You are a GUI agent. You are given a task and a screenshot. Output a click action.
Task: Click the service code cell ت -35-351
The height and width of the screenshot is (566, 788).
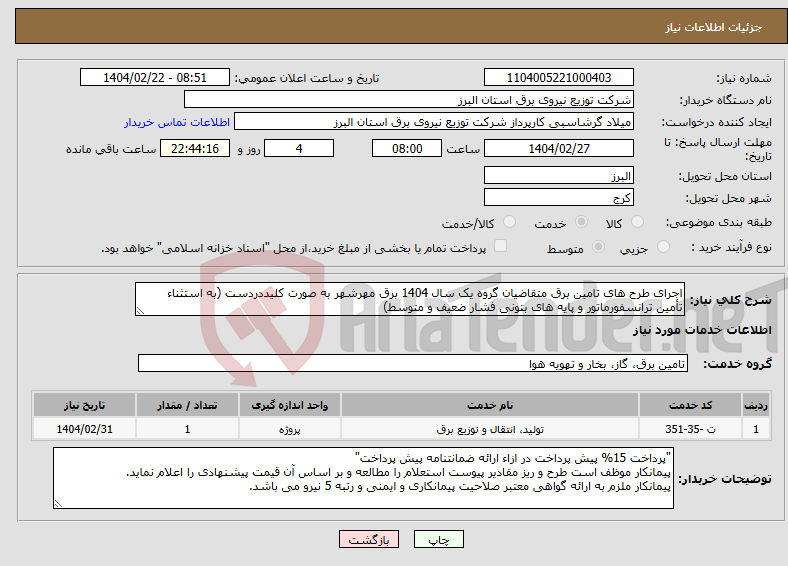tap(691, 429)
